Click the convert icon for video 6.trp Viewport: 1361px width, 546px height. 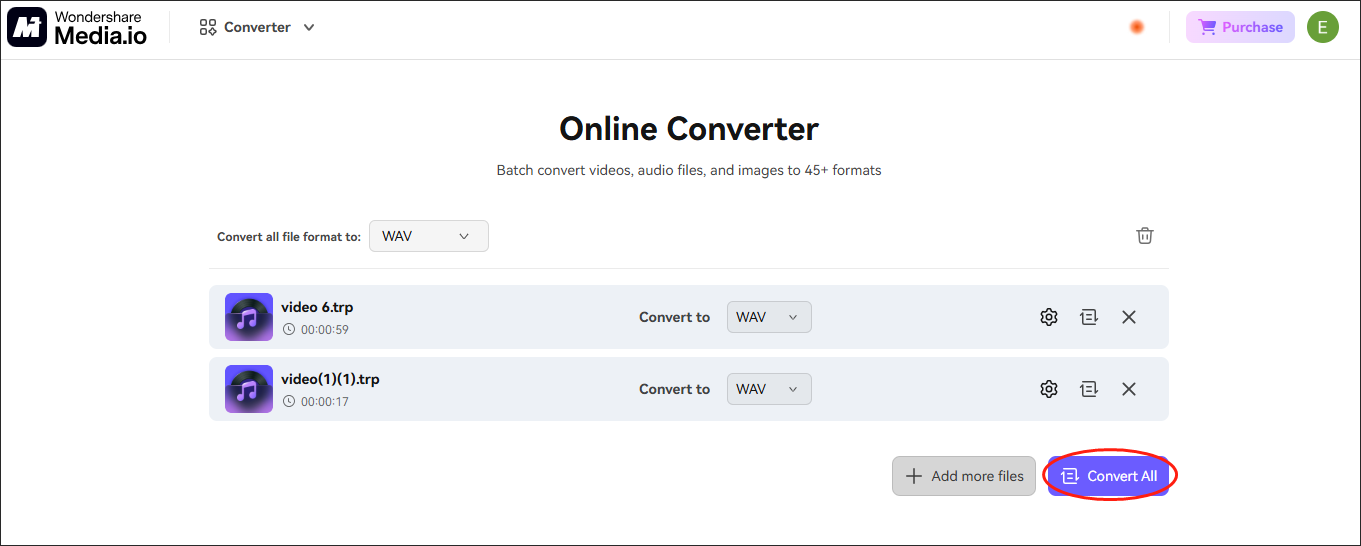(1089, 317)
